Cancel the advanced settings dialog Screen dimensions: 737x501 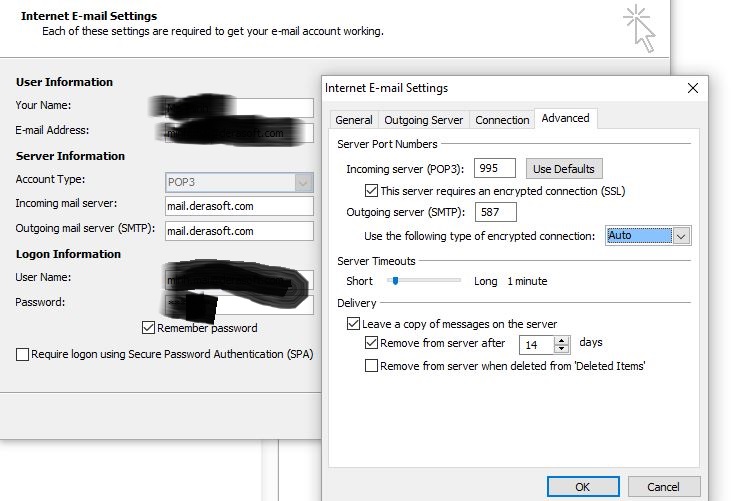[663, 487]
